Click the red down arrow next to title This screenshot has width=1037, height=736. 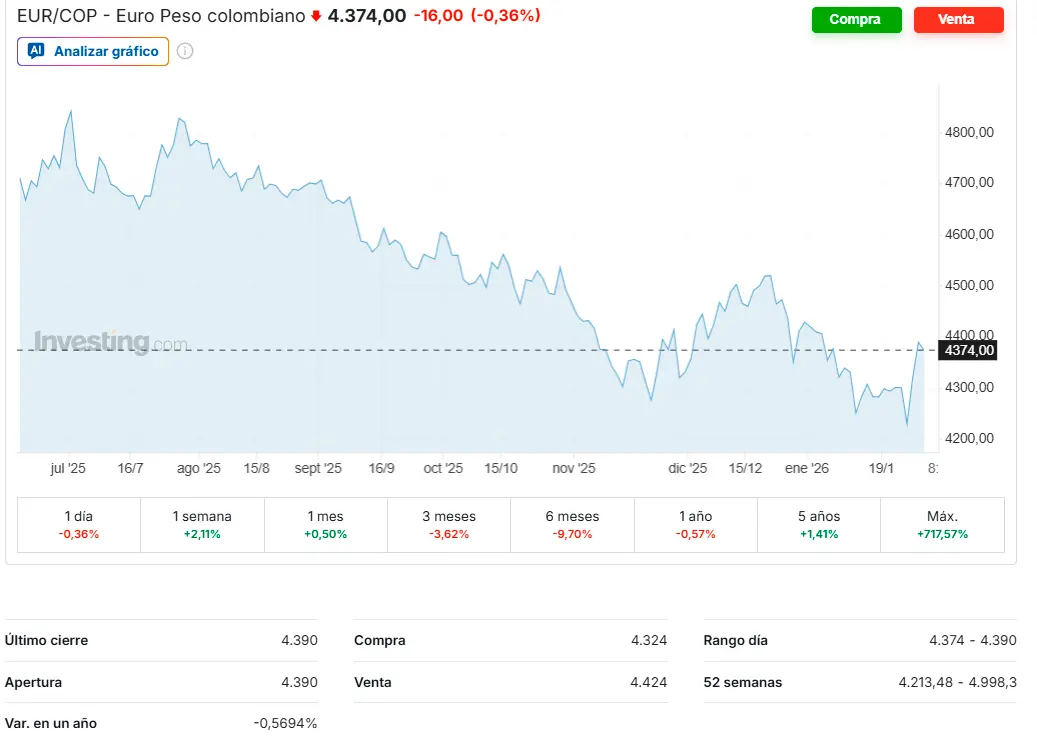(x=316, y=16)
